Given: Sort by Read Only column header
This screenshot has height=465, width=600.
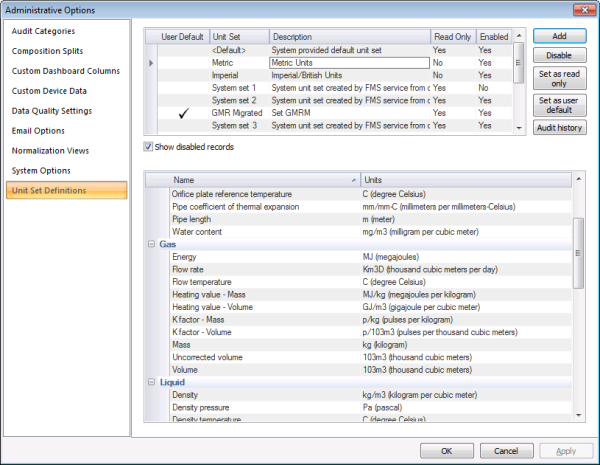Looking at the screenshot, I should pyautogui.click(x=453, y=37).
